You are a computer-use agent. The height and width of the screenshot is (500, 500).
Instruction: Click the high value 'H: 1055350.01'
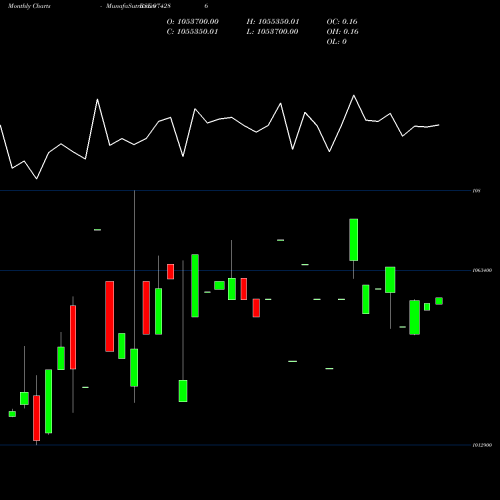(x=273, y=22)
